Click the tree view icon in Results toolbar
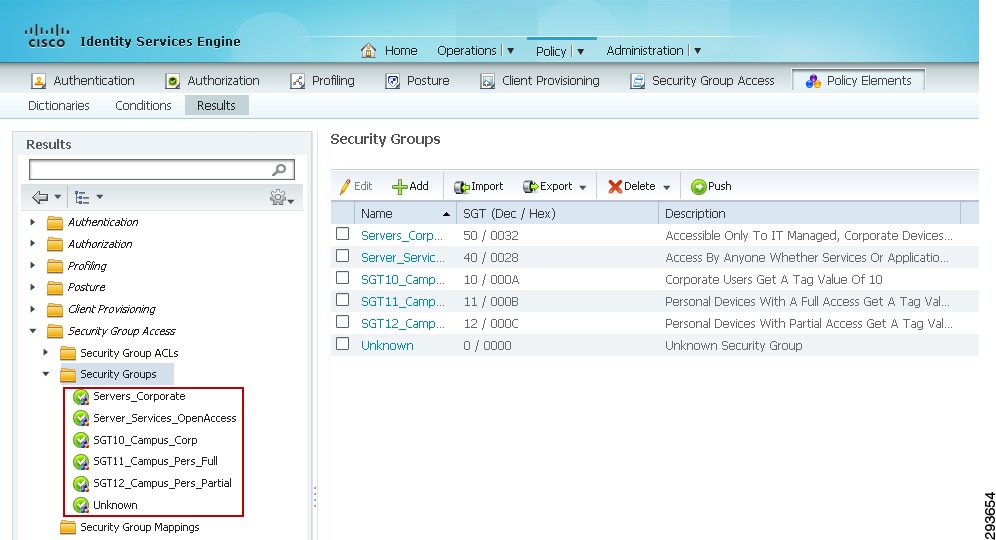Viewport: 996px width, 540px height. [x=82, y=198]
